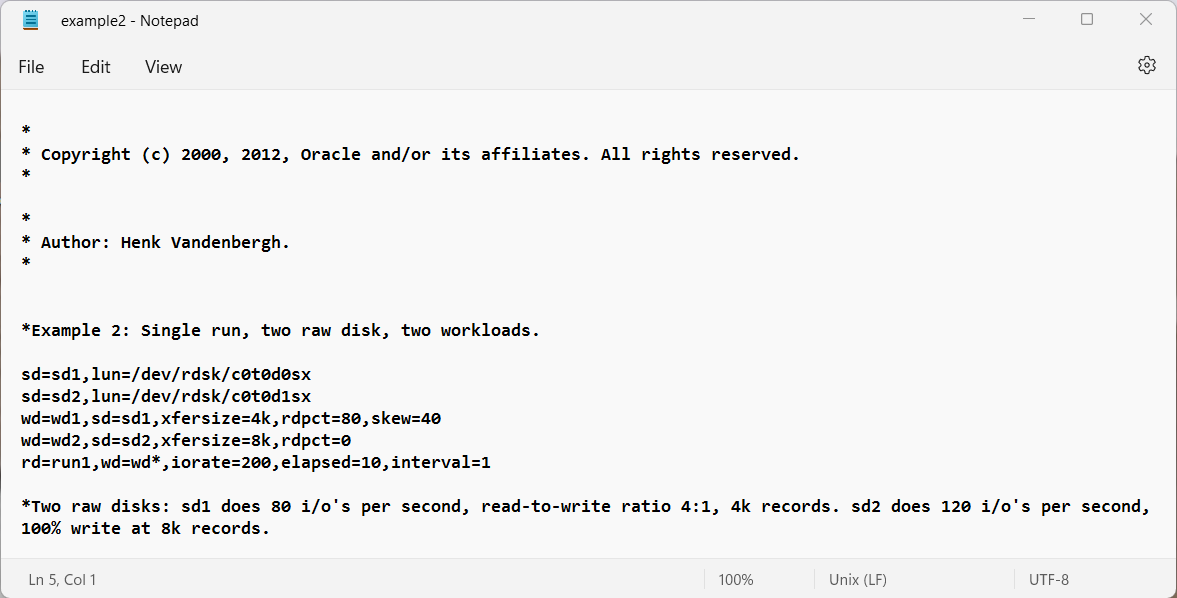This screenshot has width=1177, height=598.
Task: Click the 100% zoom level indicator
Action: click(x=736, y=579)
